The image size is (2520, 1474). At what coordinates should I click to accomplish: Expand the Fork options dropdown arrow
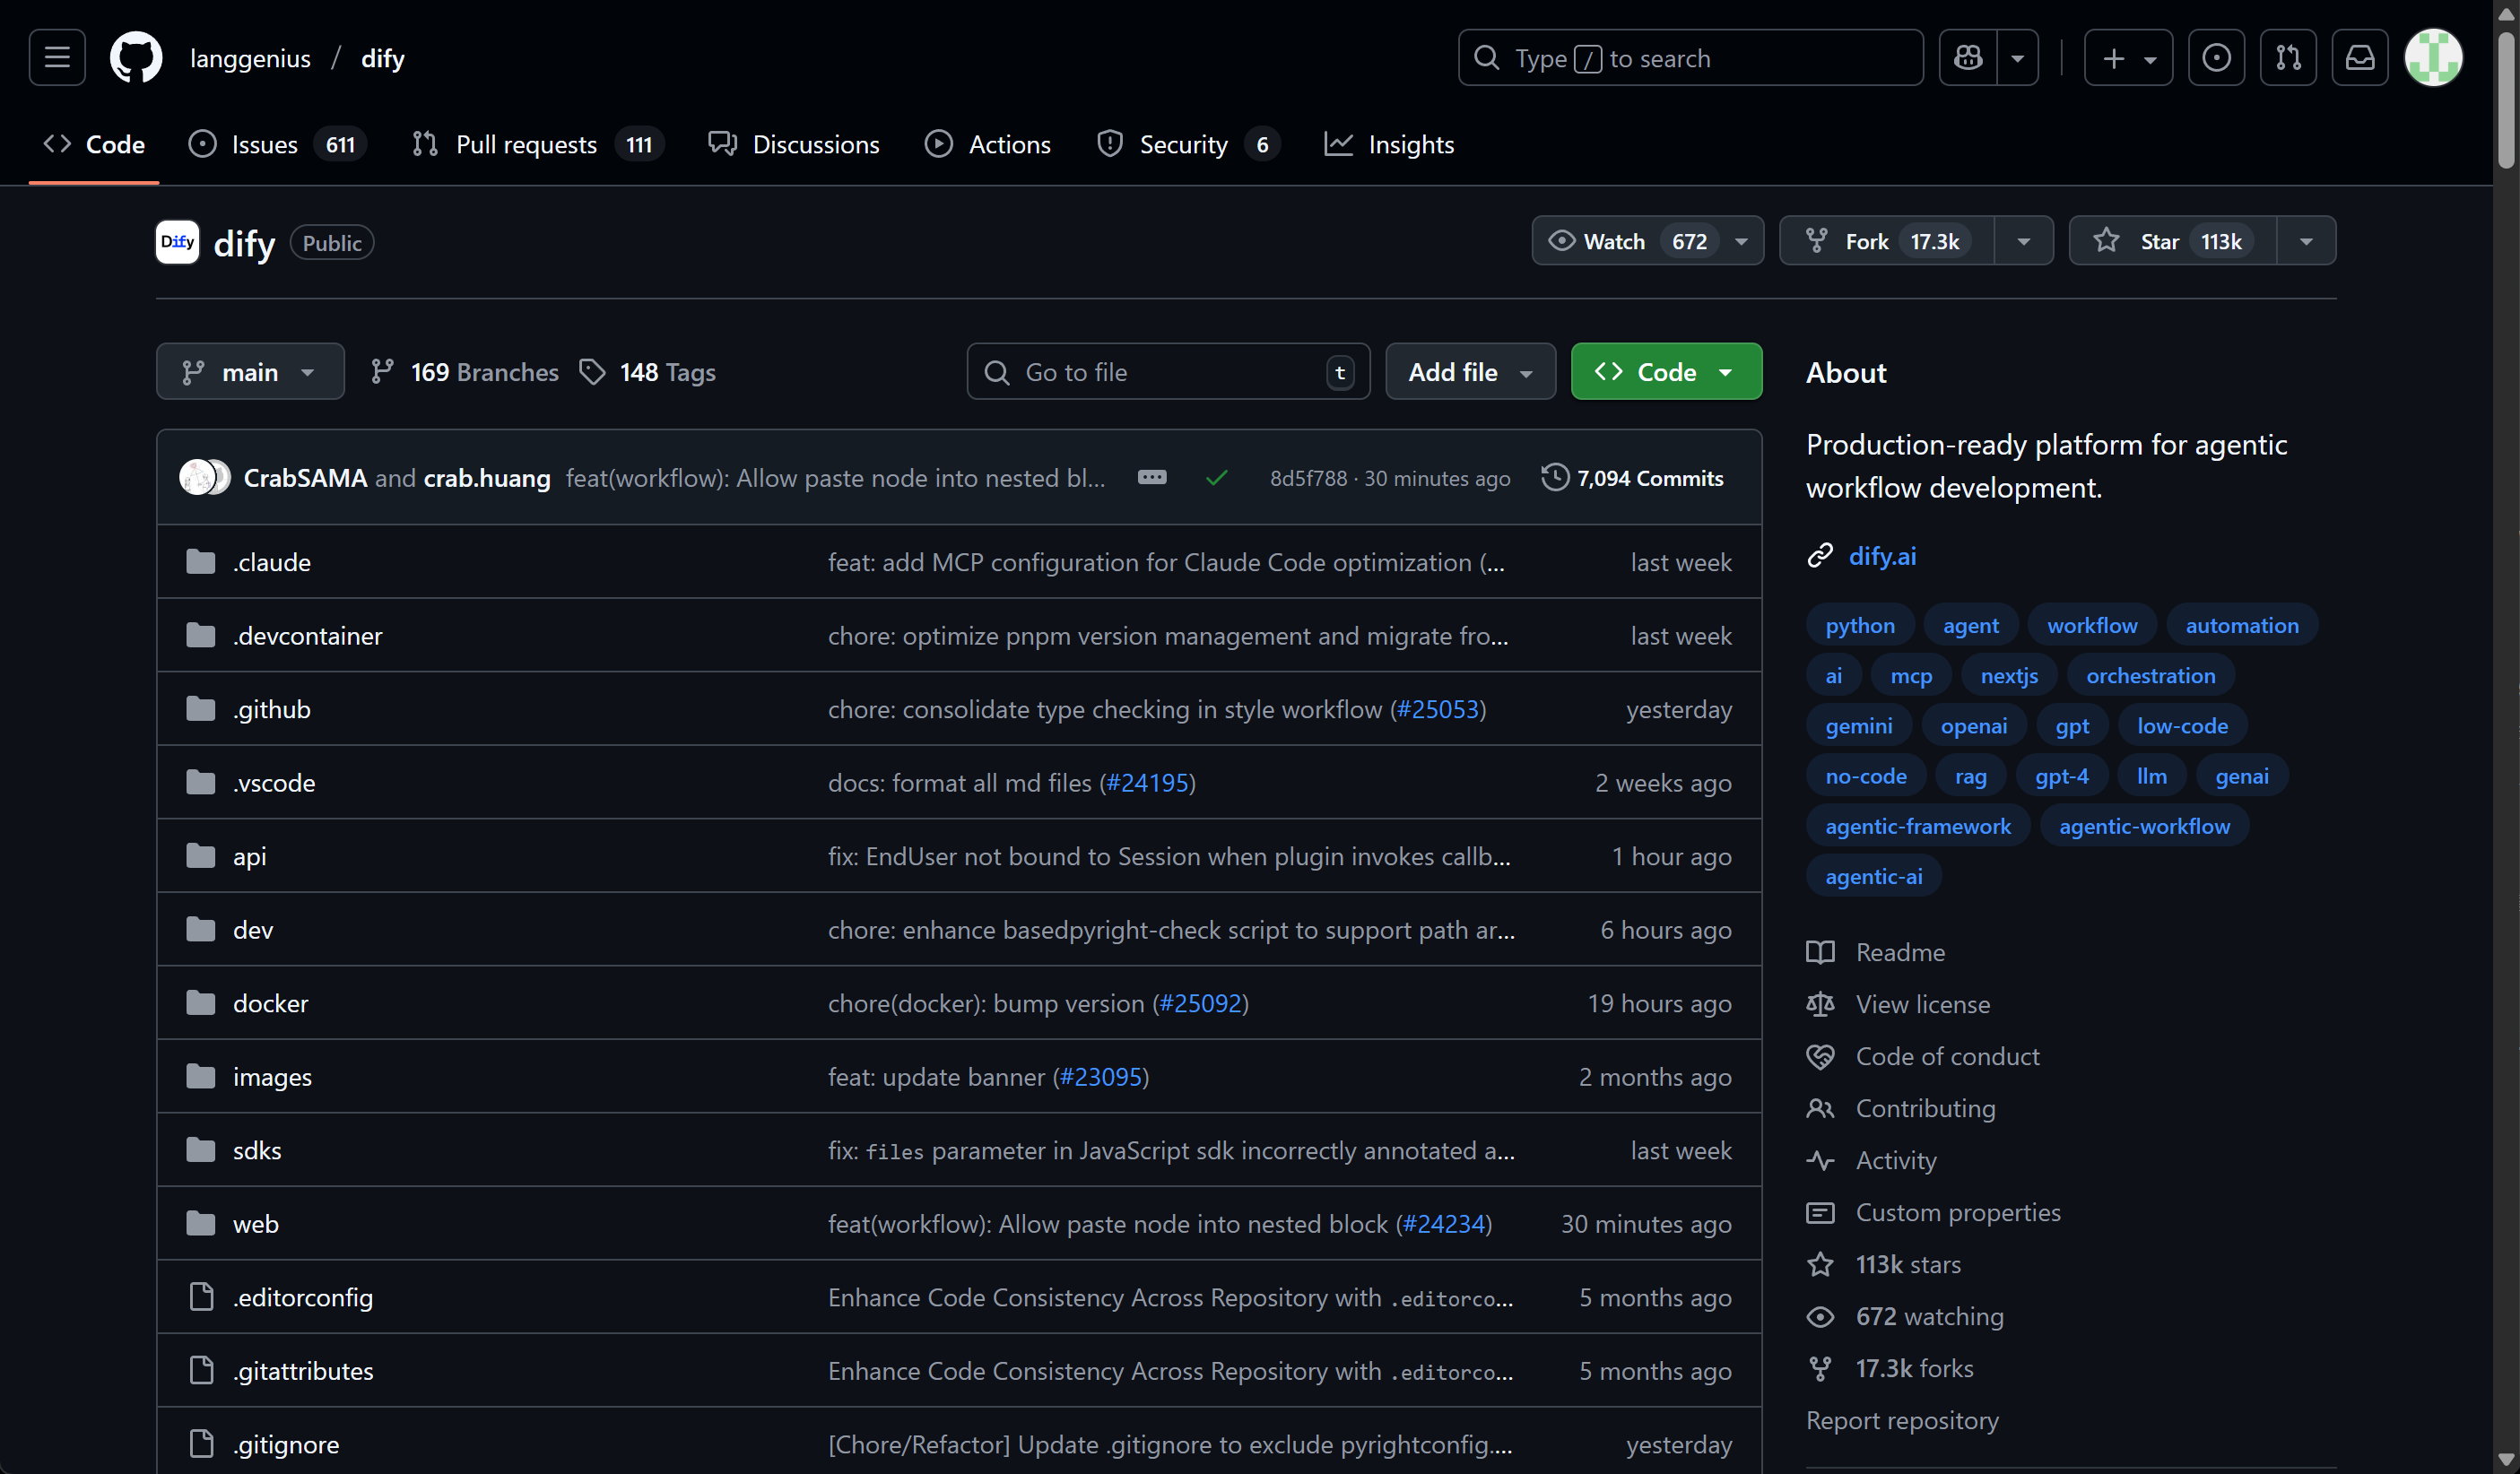(x=2023, y=241)
